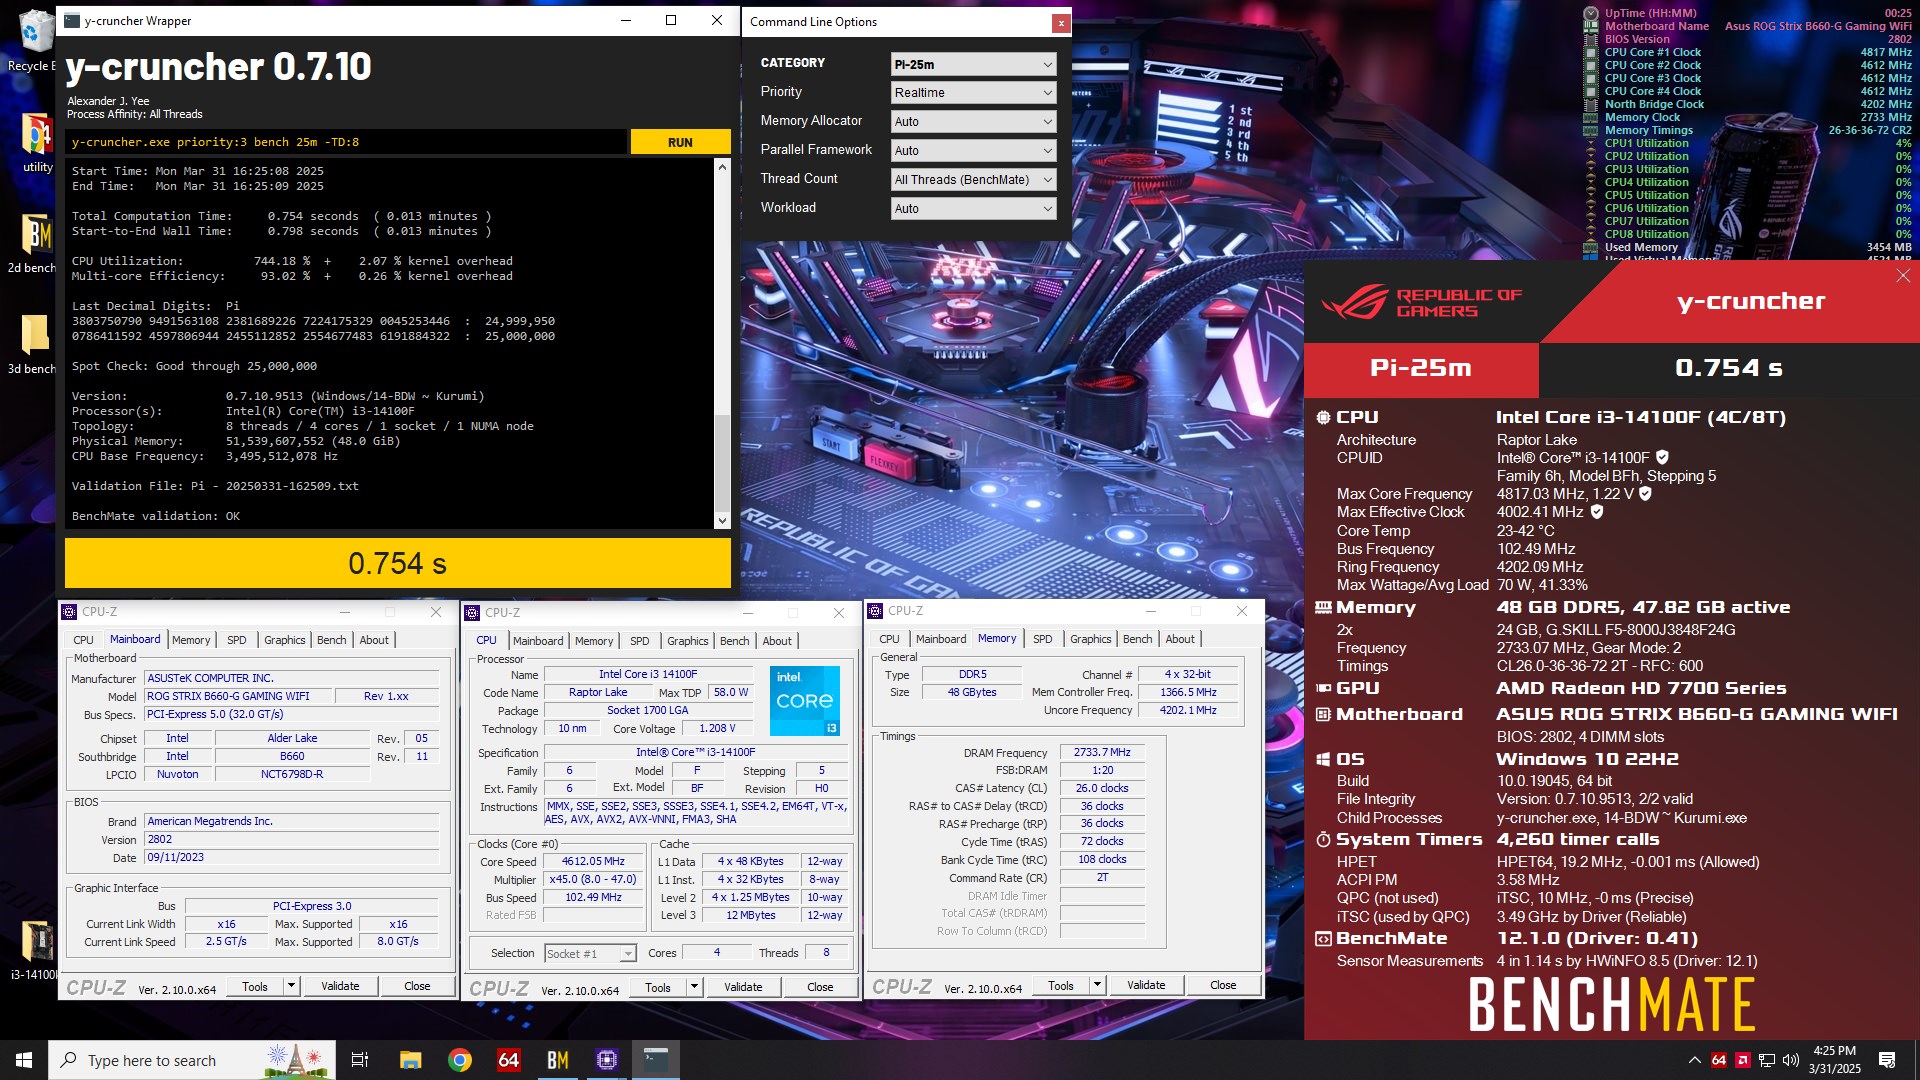Viewport: 1920px width, 1080px height.
Task: Open the Memory Allocator dropdown
Action: click(x=973, y=121)
